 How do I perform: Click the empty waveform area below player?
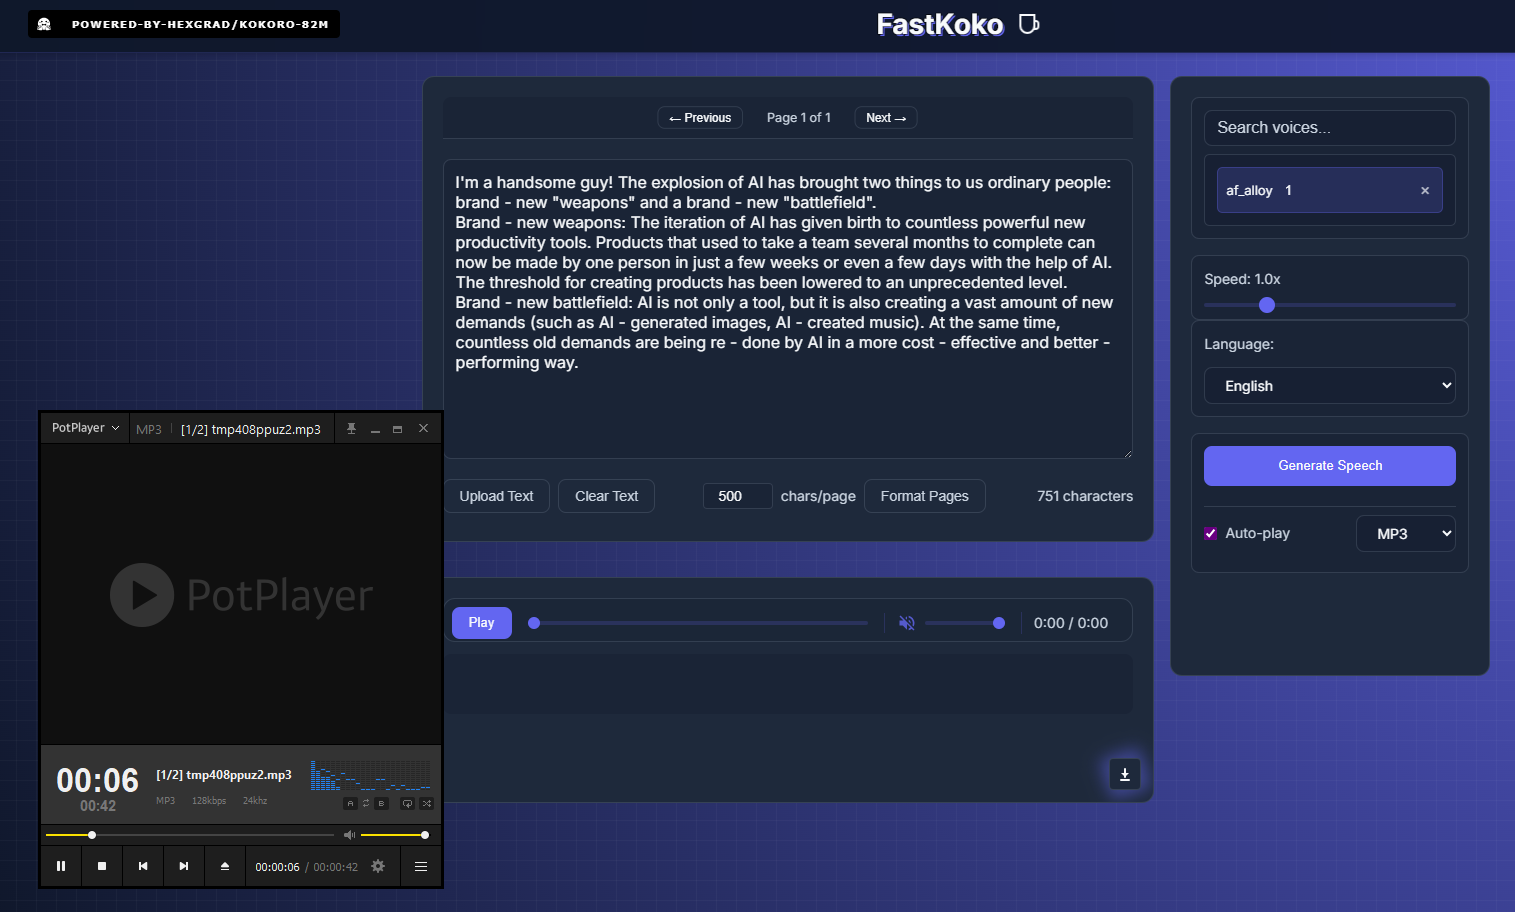click(x=788, y=684)
